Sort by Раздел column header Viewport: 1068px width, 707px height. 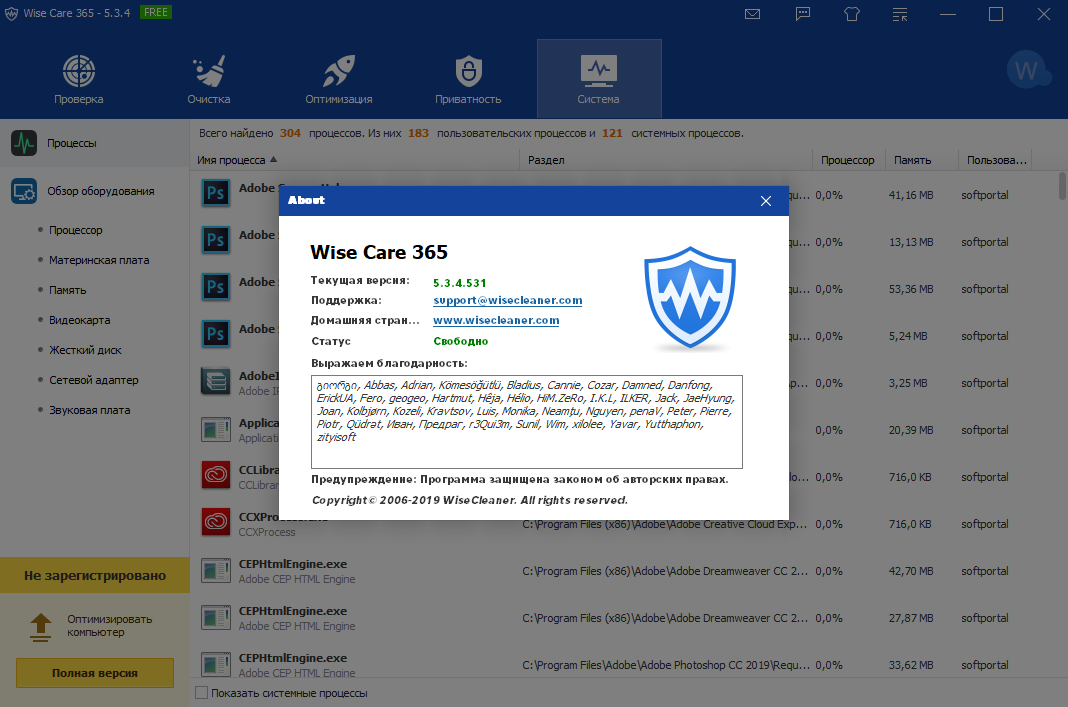click(665, 160)
